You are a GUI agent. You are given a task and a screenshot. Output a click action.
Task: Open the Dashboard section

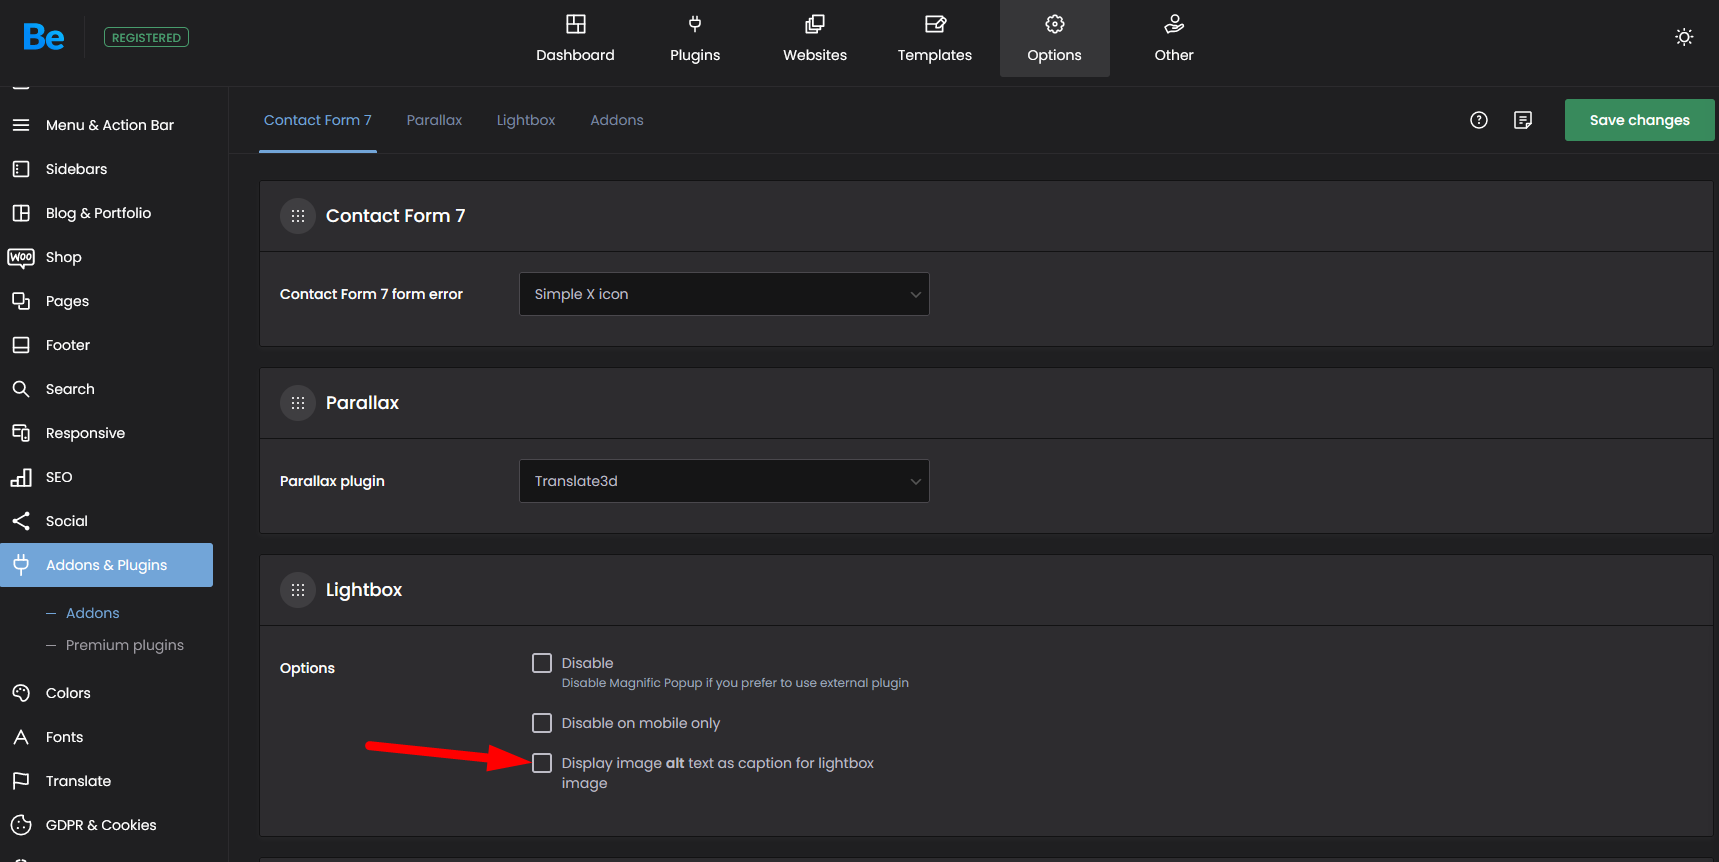click(x=575, y=39)
